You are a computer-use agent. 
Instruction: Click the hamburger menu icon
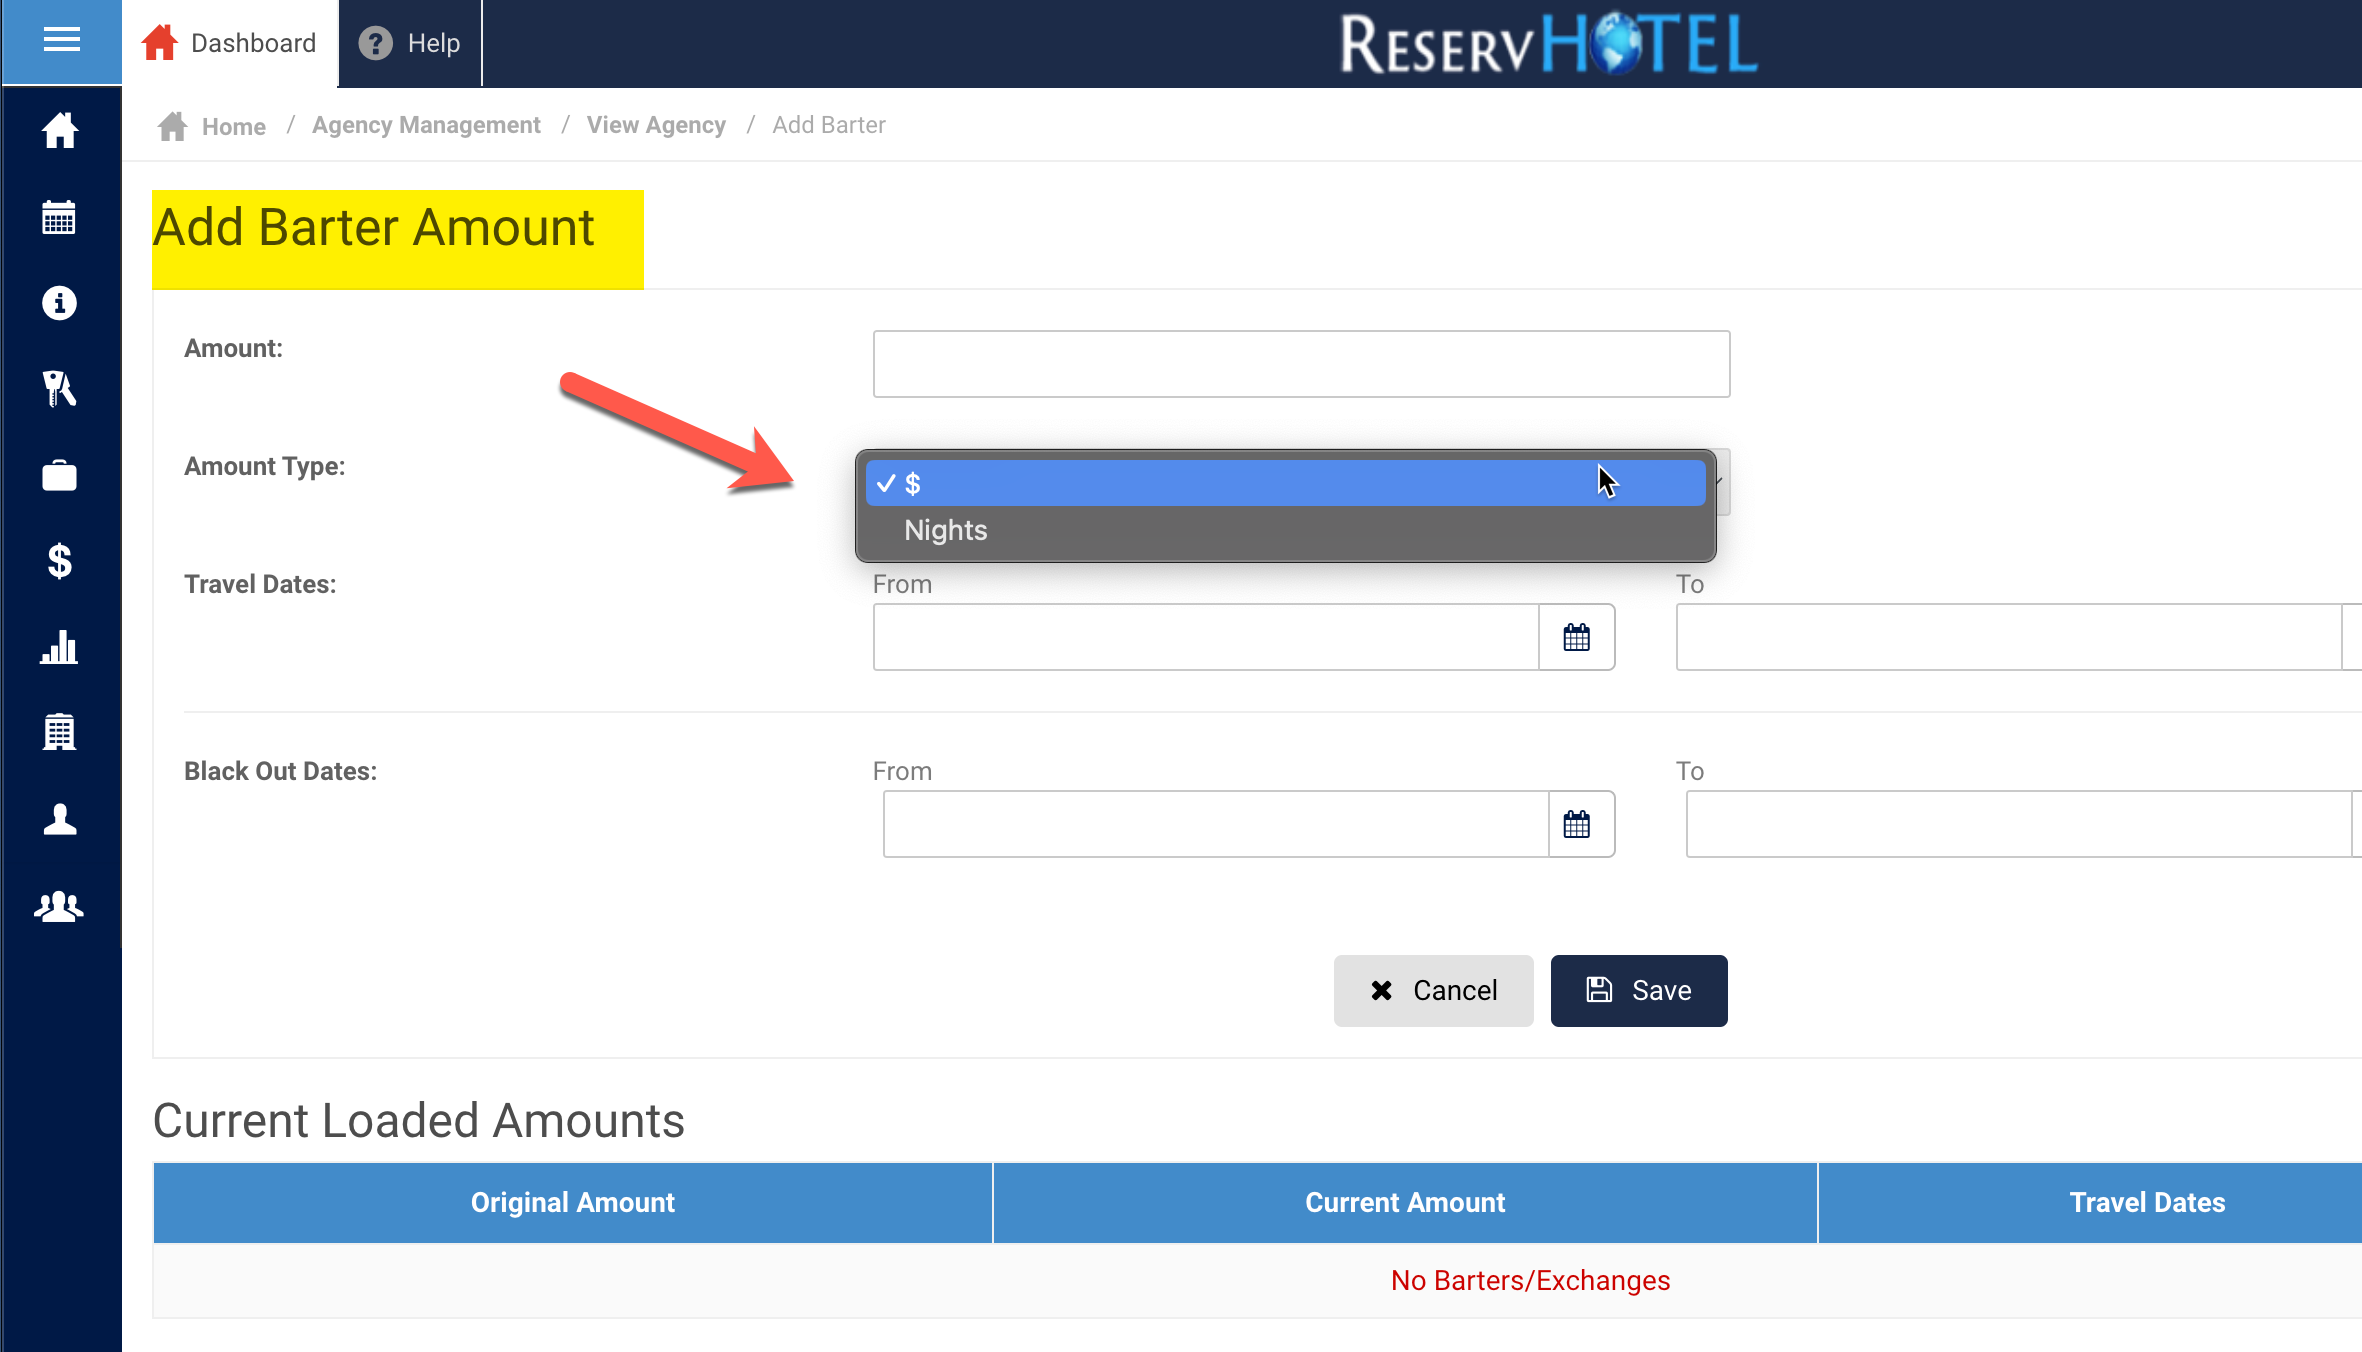pyautogui.click(x=61, y=41)
